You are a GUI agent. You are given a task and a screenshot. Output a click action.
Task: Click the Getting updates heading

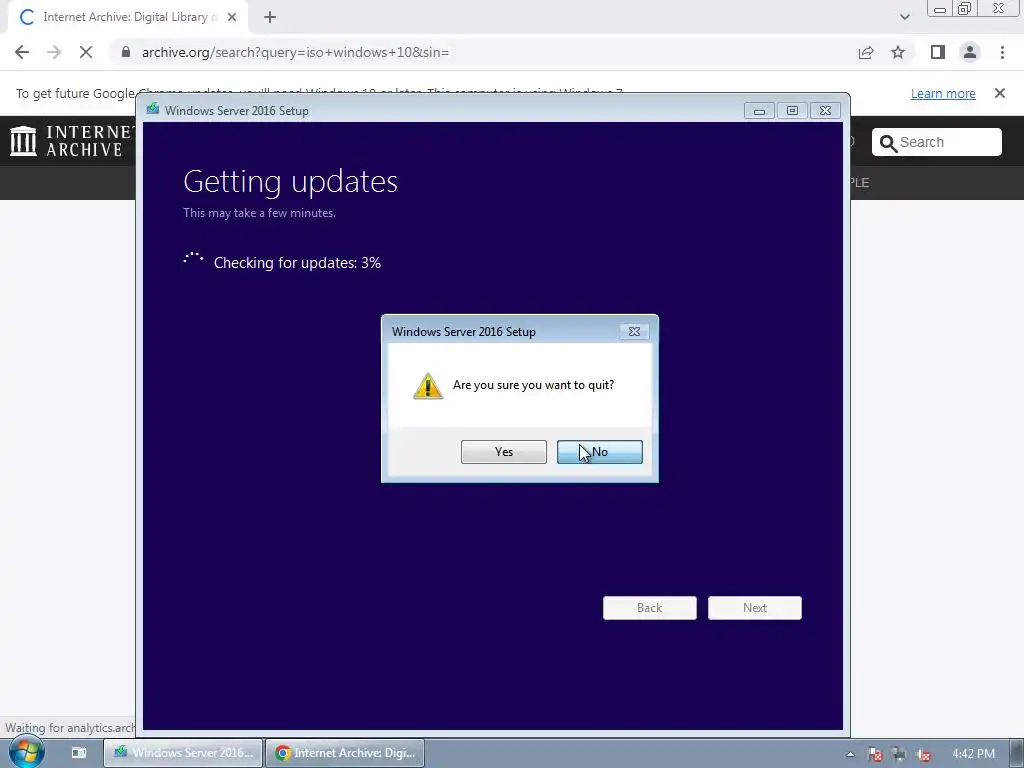coord(290,182)
